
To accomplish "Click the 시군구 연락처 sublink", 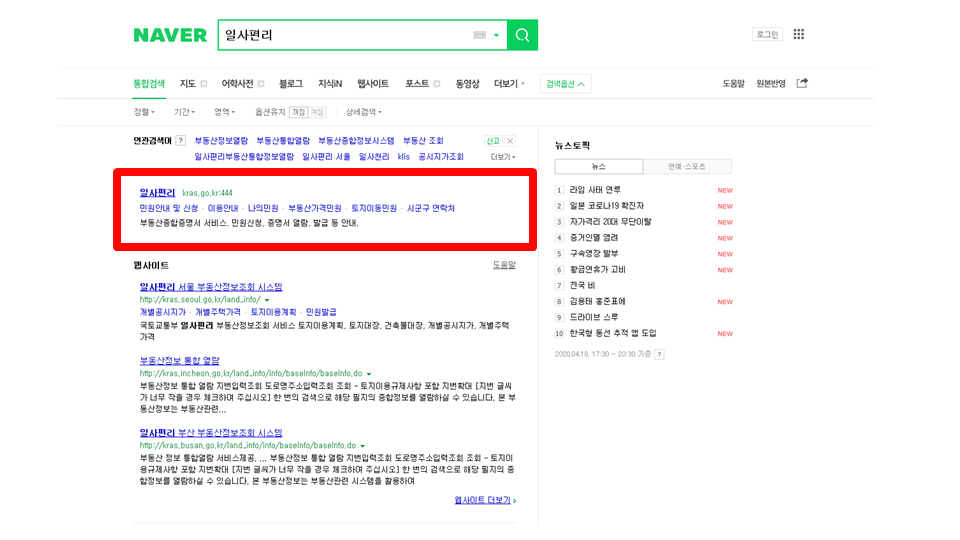I will coord(431,208).
